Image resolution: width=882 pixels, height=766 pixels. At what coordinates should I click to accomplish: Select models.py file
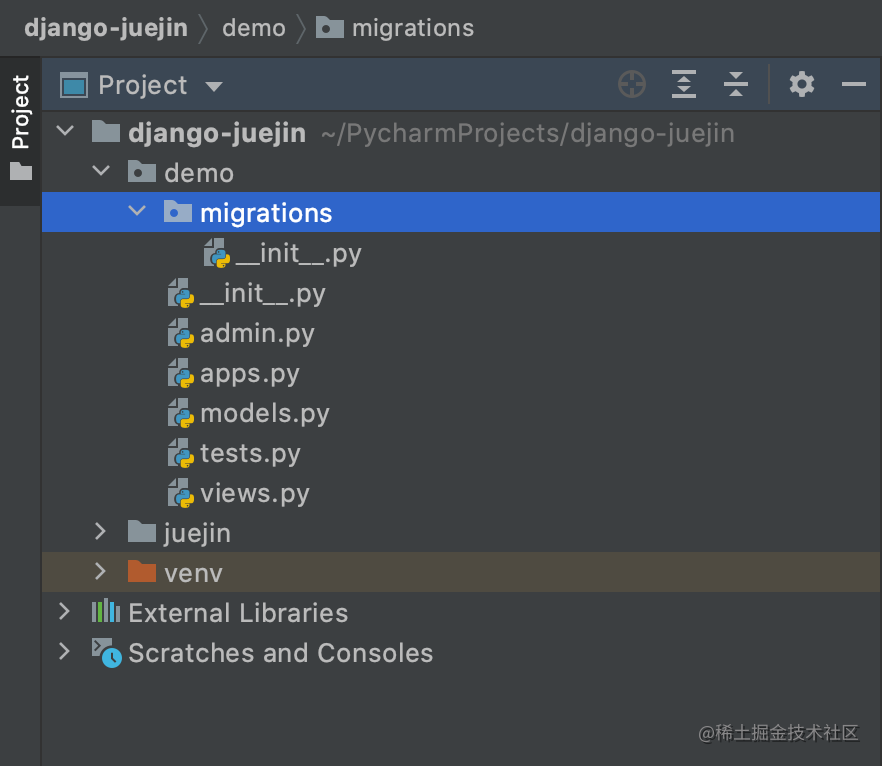pyautogui.click(x=461, y=413)
